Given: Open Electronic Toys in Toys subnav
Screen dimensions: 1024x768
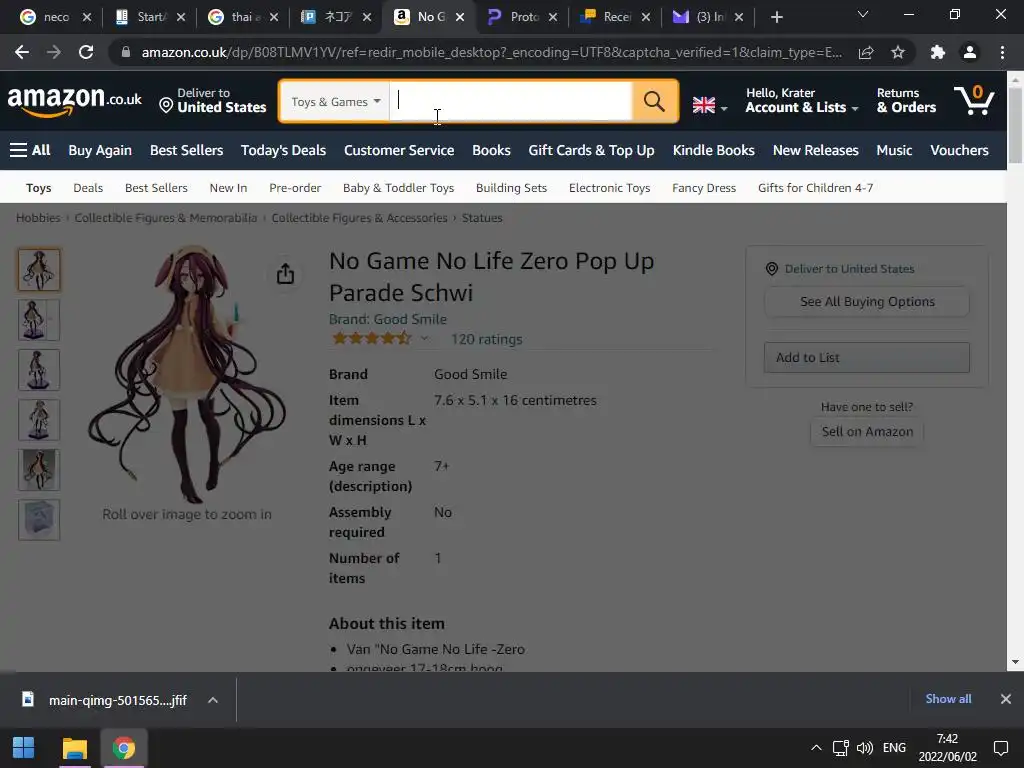Looking at the screenshot, I should pos(609,188).
